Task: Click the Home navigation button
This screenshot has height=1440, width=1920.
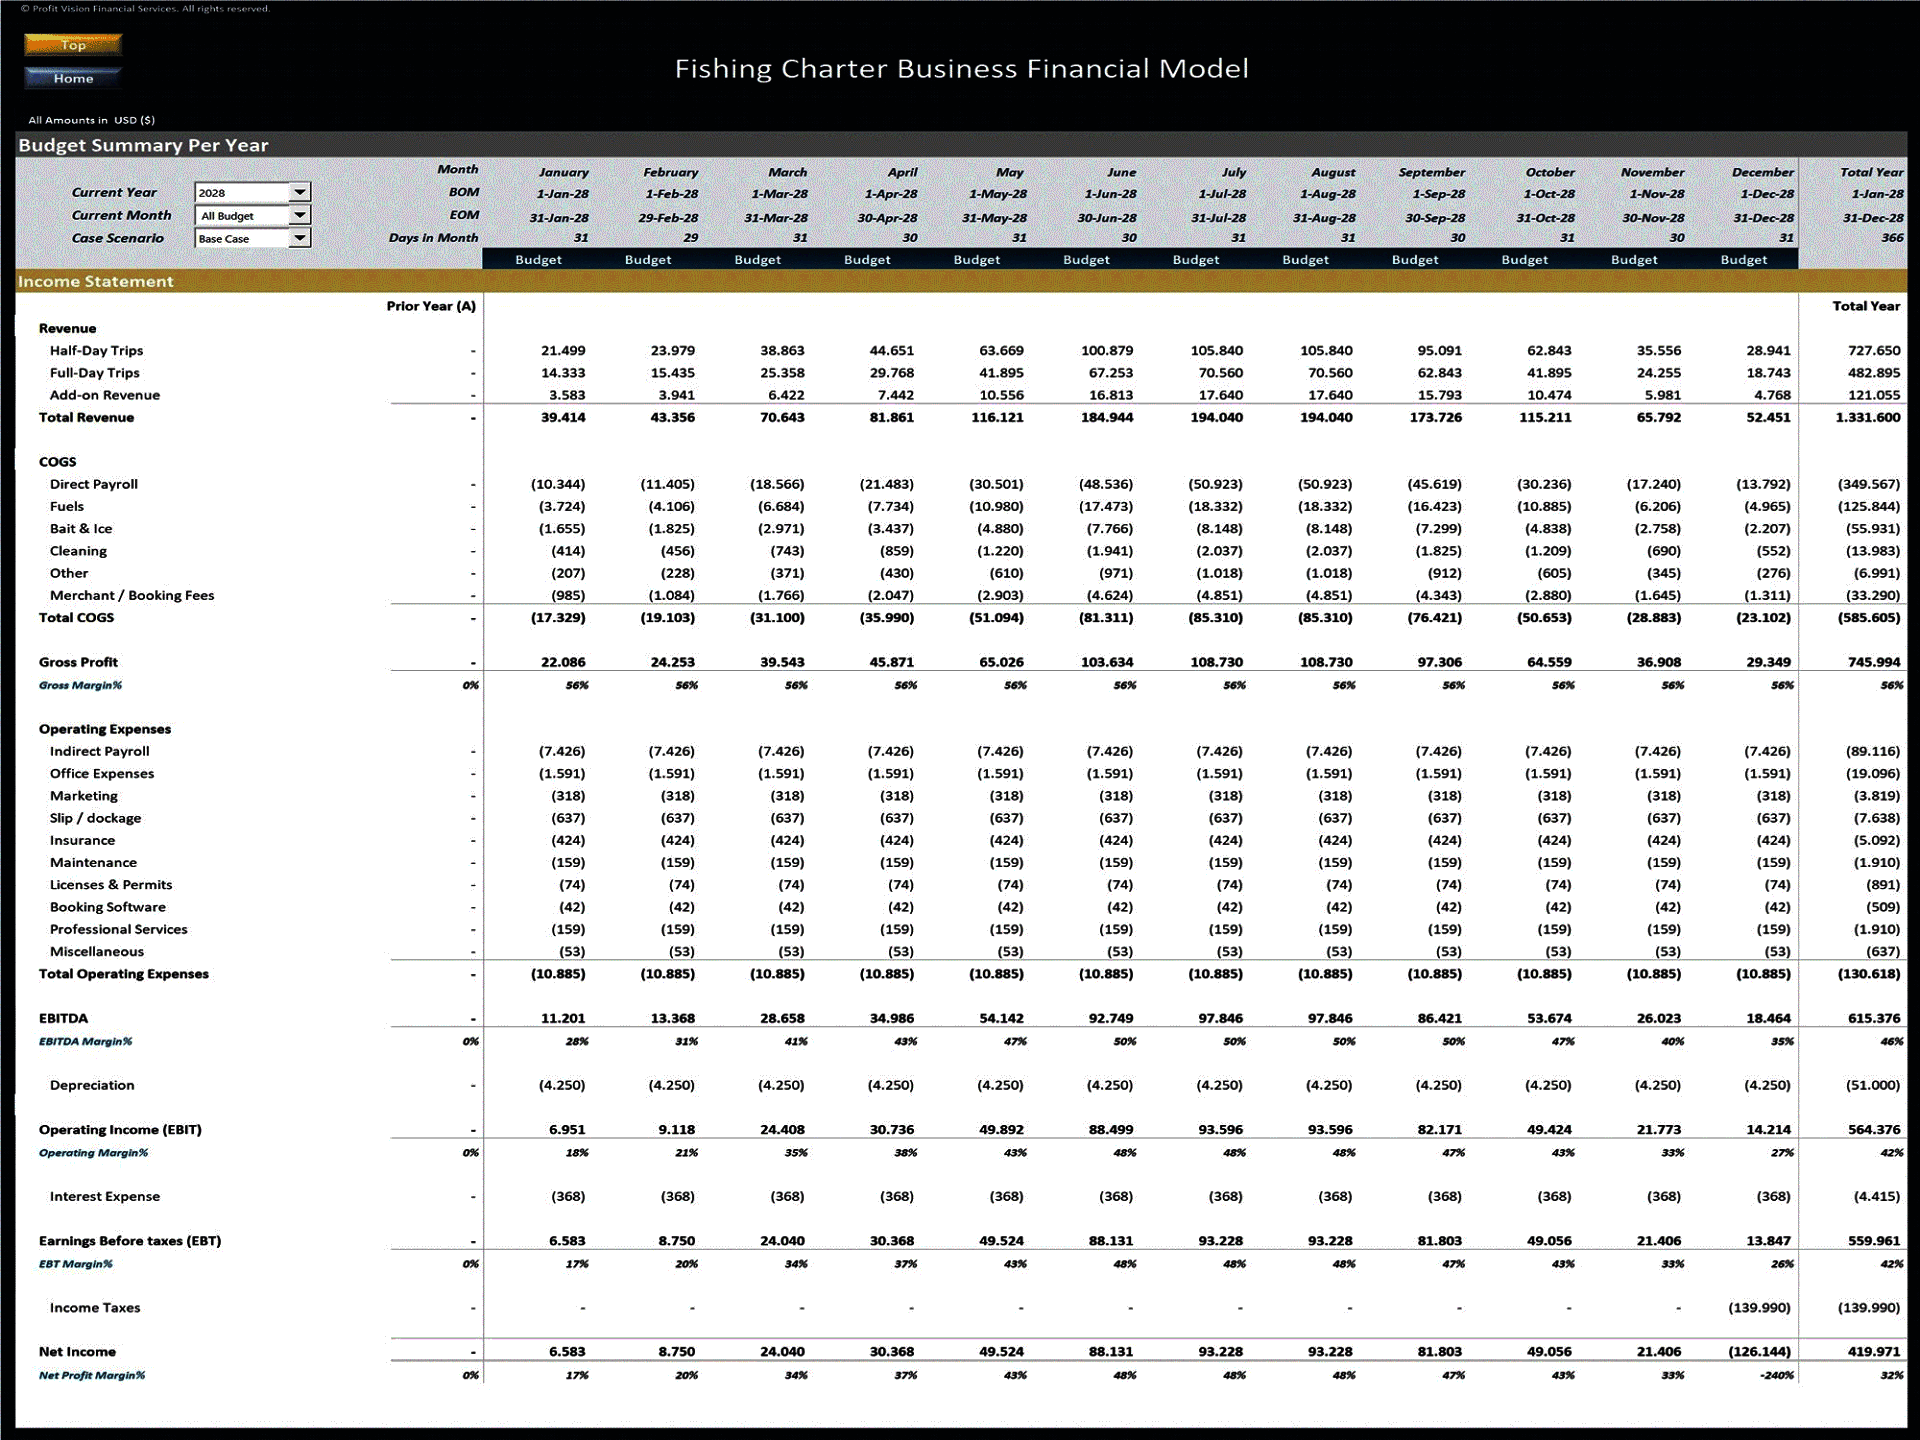Action: [72, 78]
